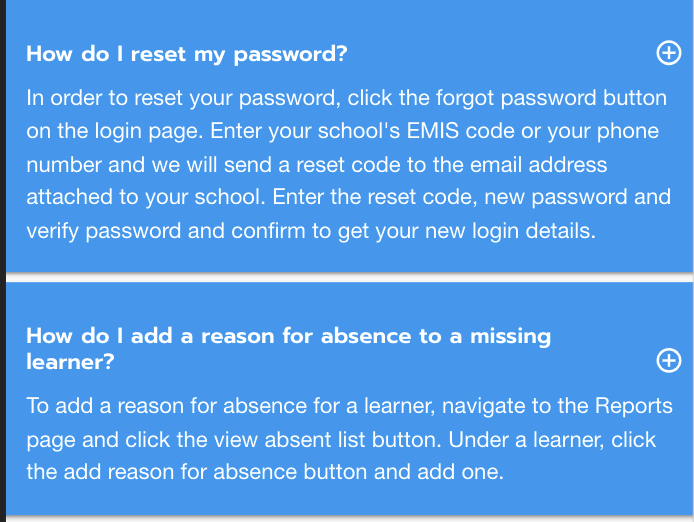Click the absence reason answer paragraph
694x522 pixels.
347,438
